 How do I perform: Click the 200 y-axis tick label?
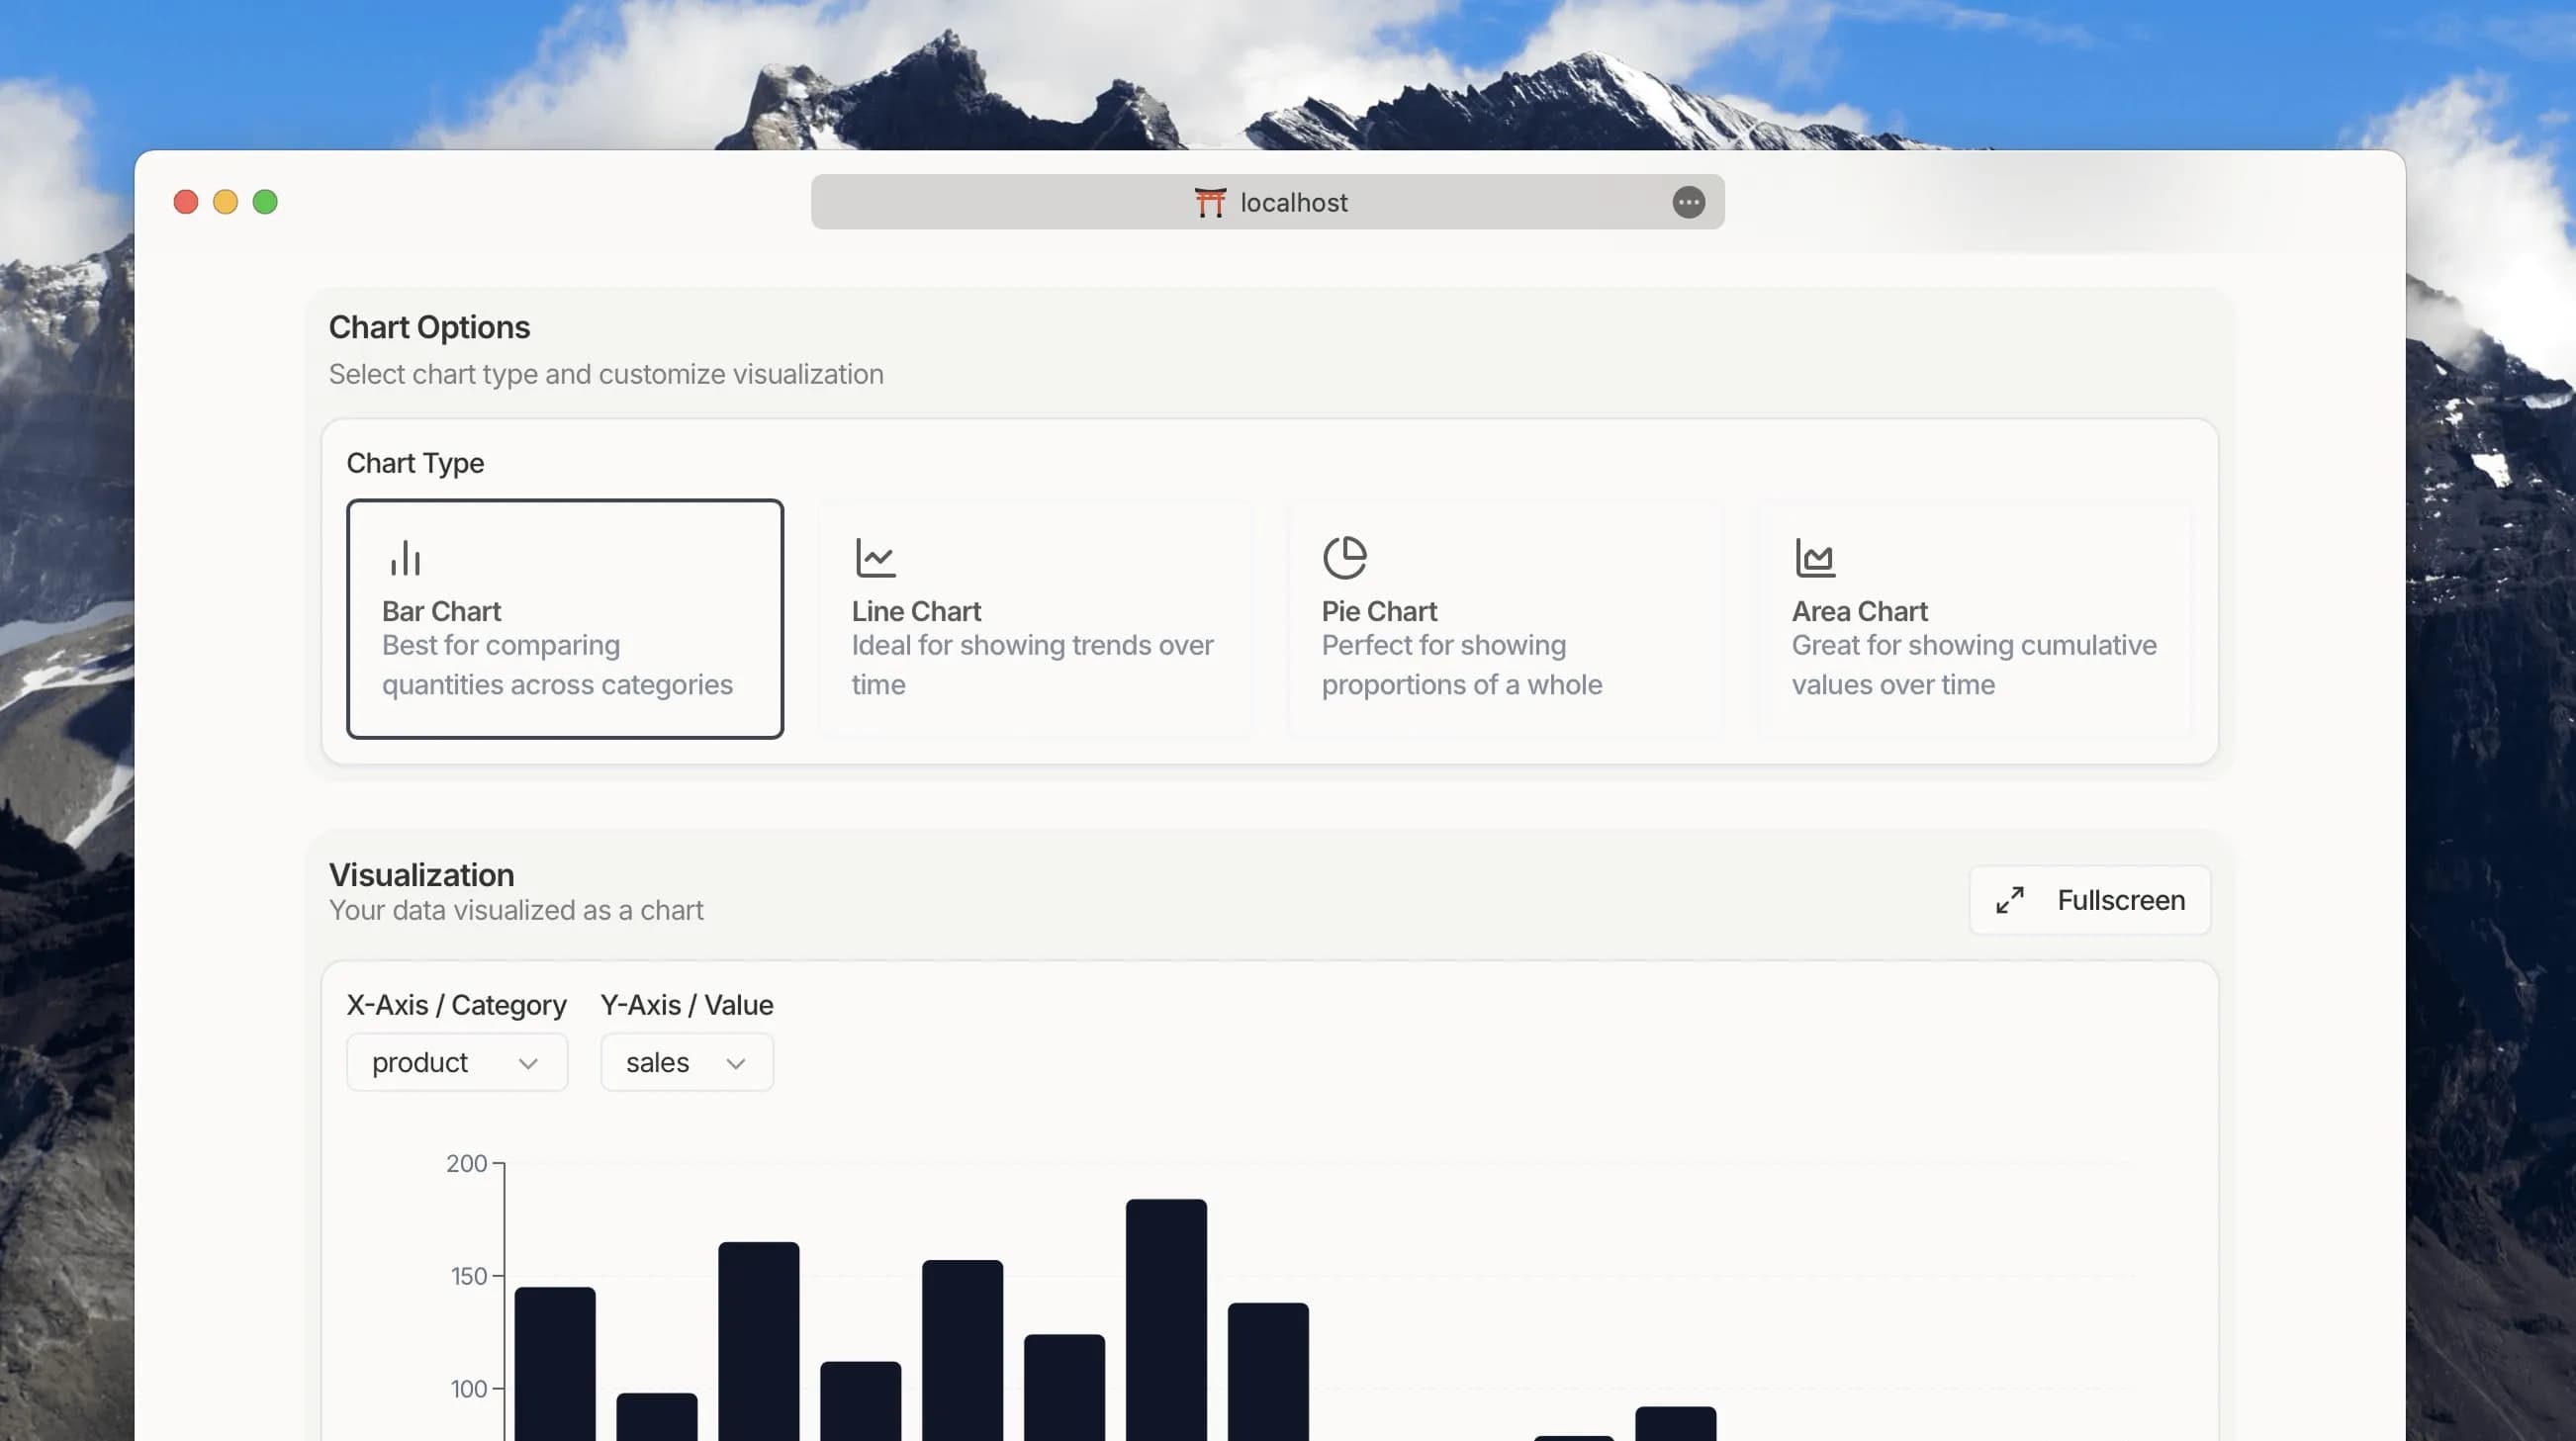click(466, 1164)
